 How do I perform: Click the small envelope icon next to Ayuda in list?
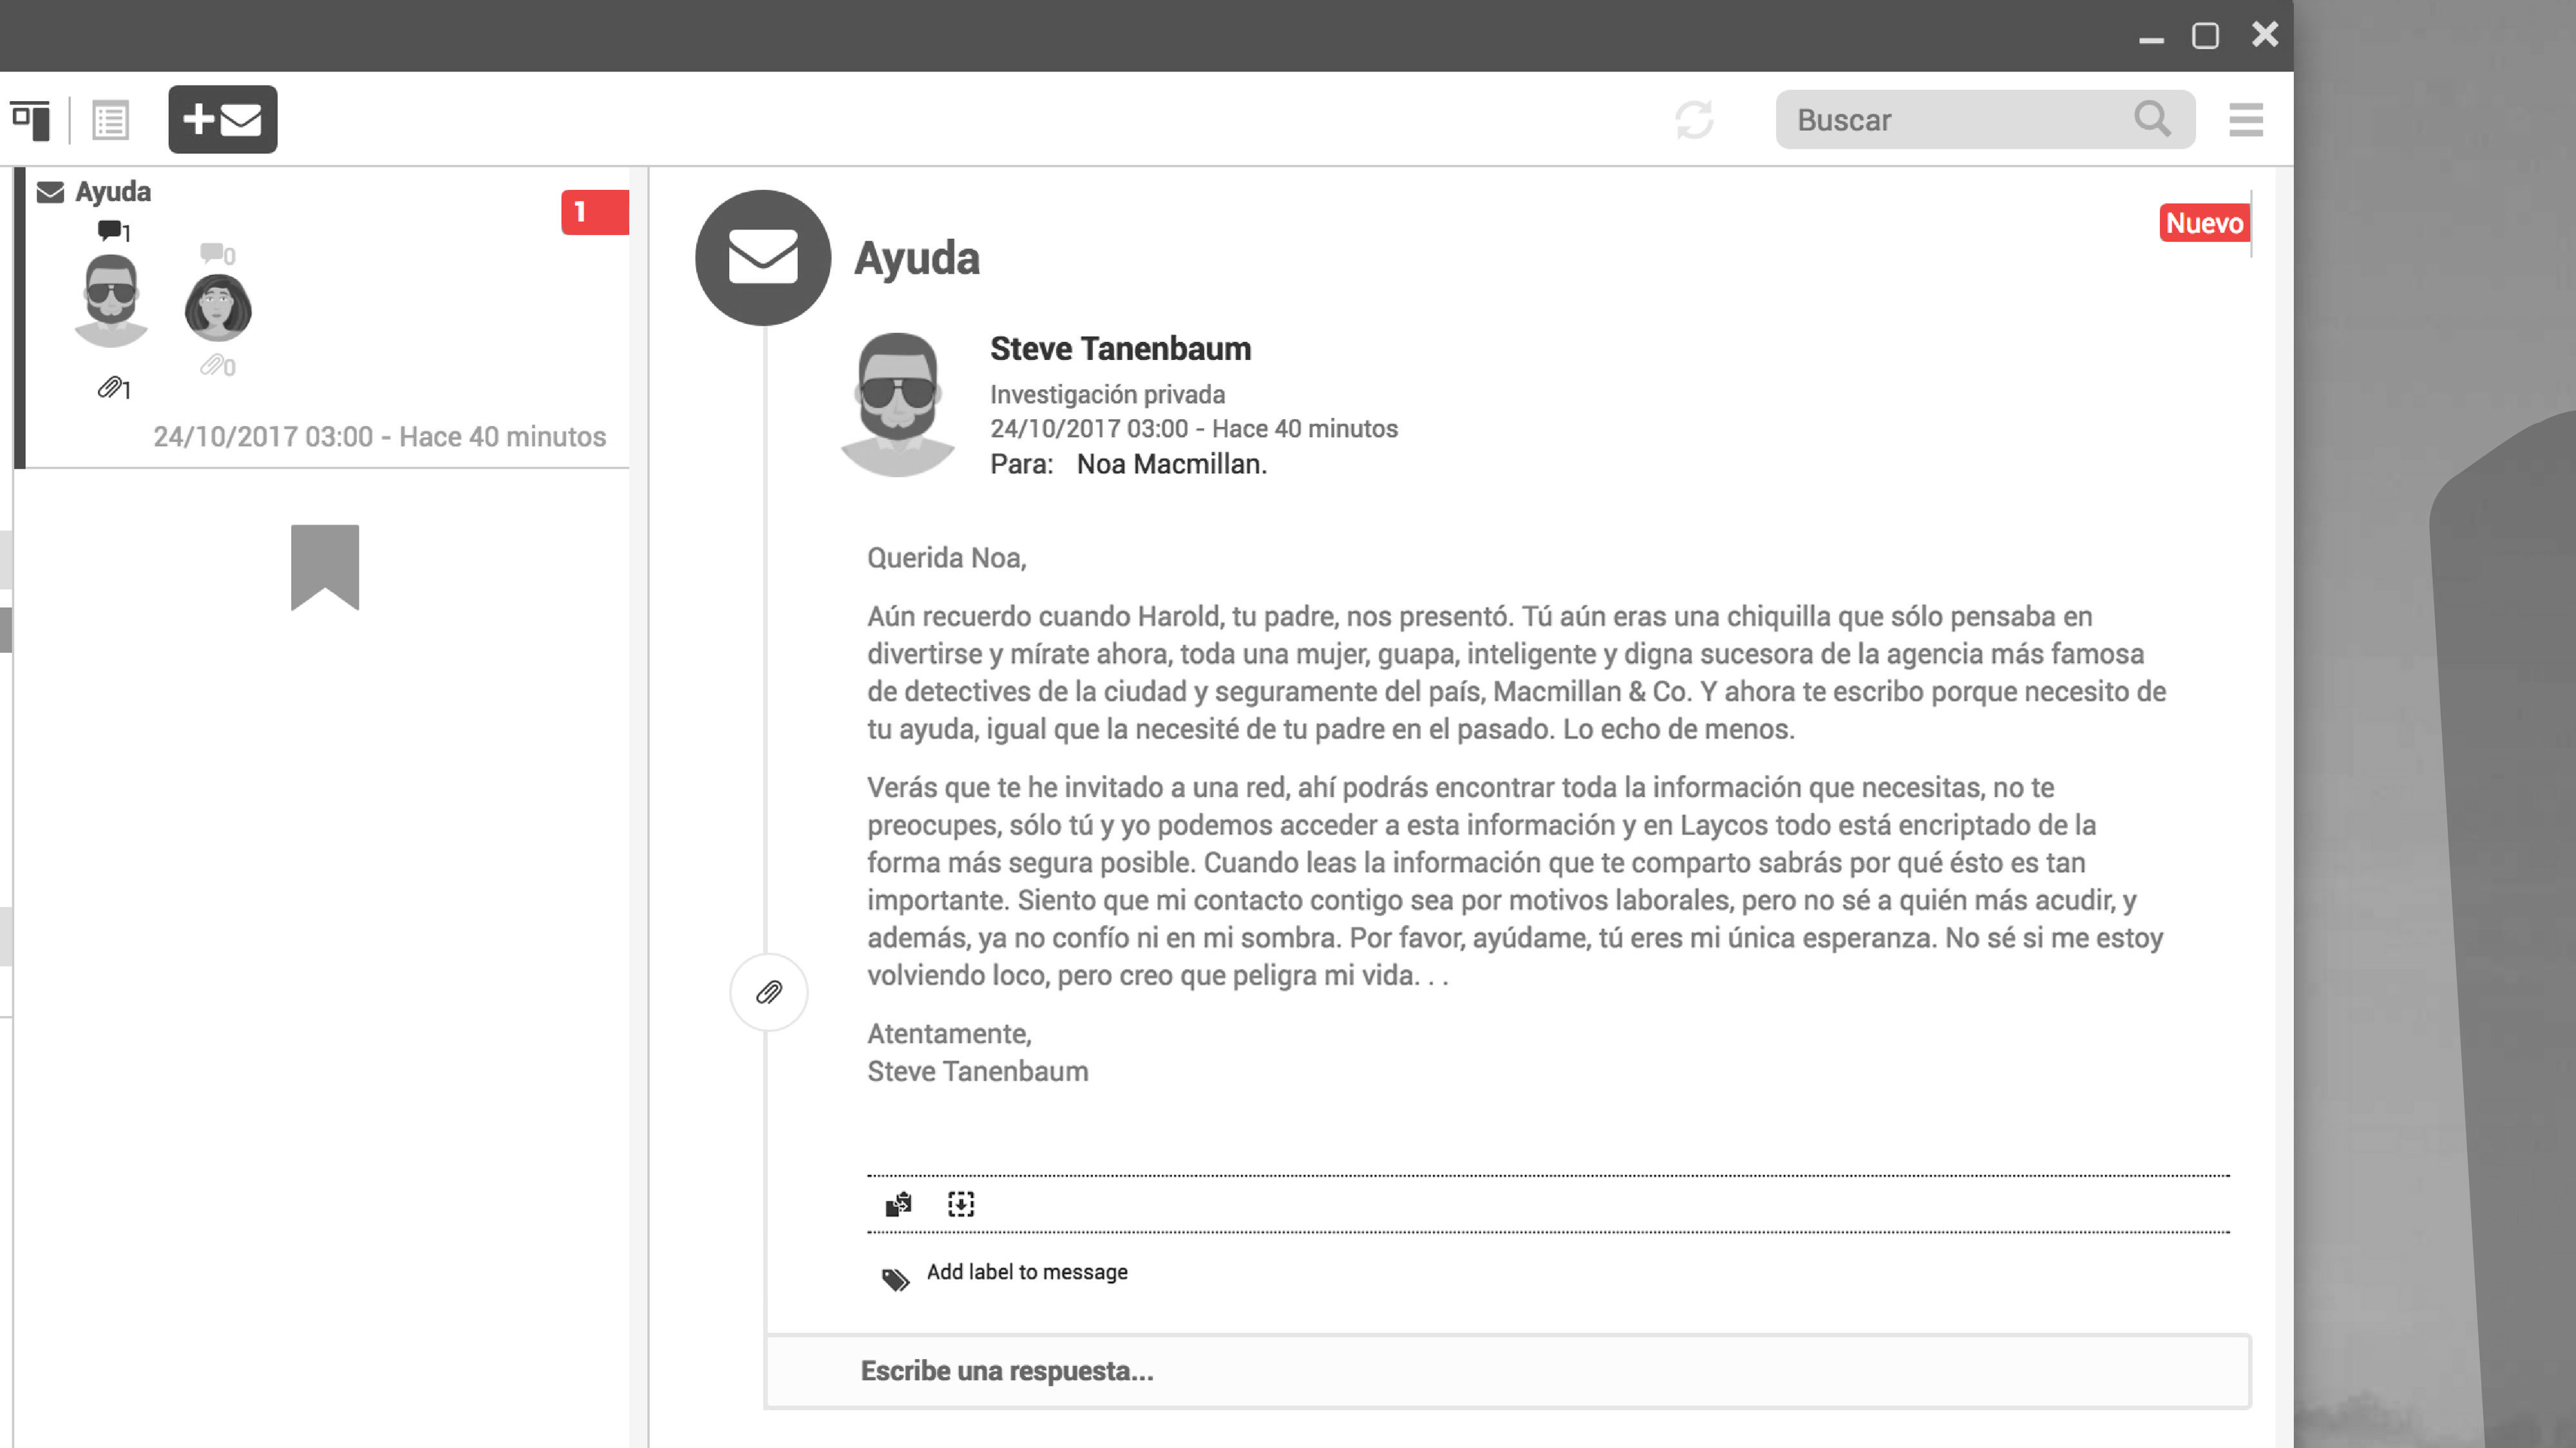pyautogui.click(x=50, y=192)
